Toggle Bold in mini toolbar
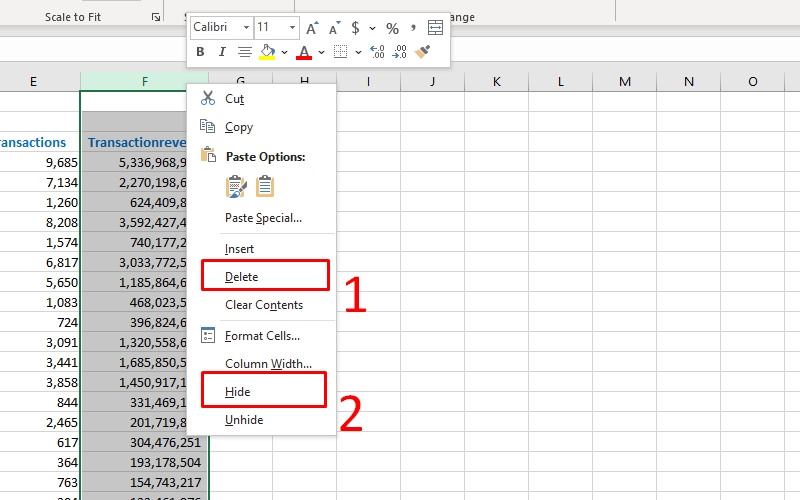Image resolution: width=800 pixels, height=500 pixels. tap(200, 52)
